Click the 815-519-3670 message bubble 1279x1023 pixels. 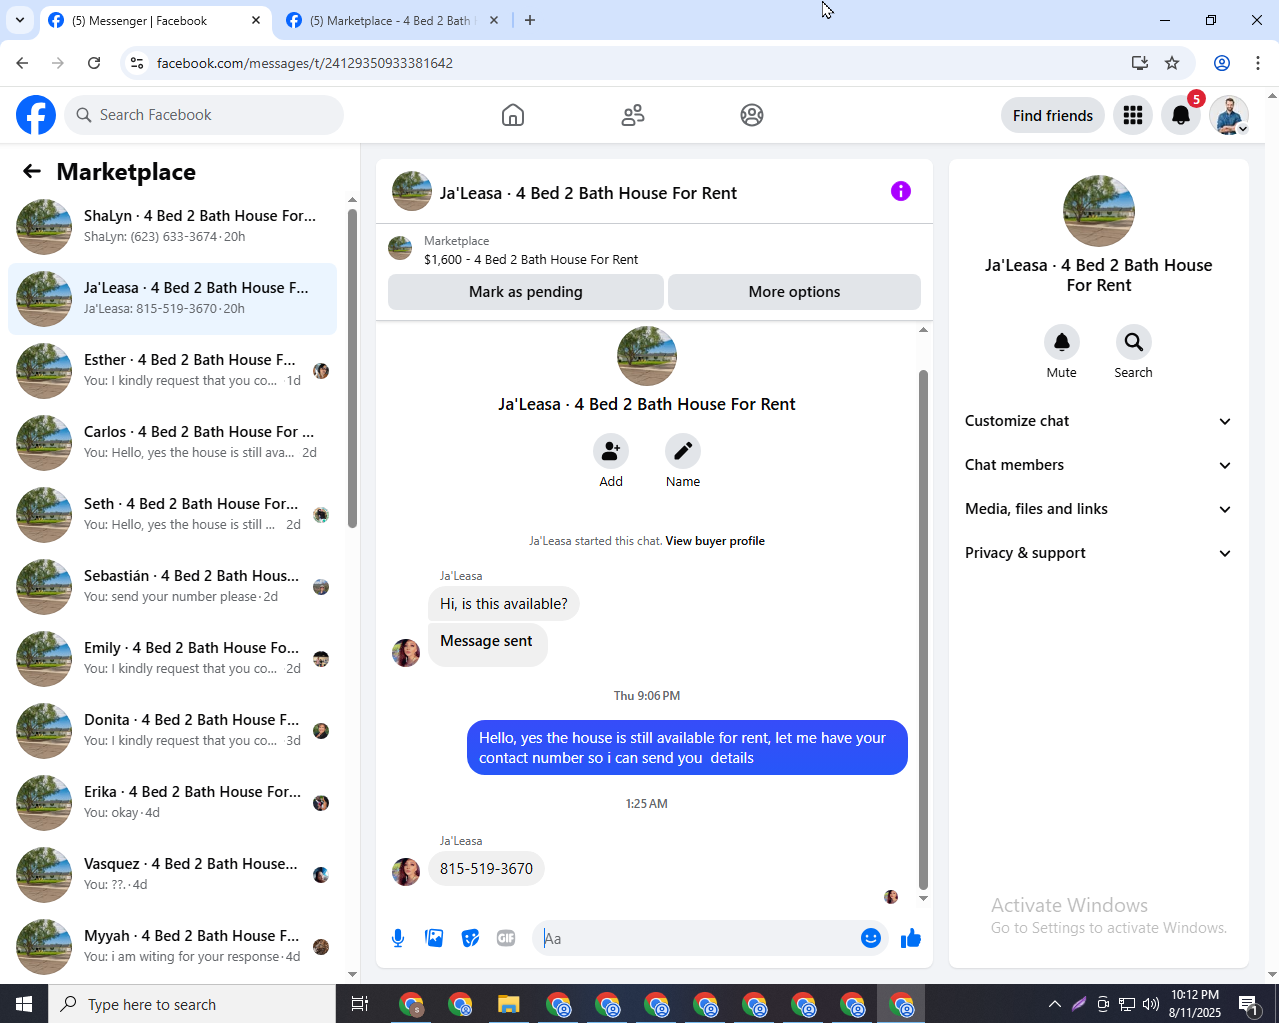tap(486, 869)
